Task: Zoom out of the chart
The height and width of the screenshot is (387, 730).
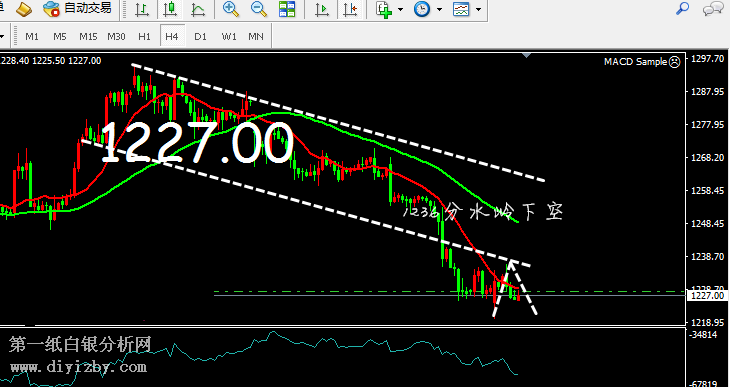Action: 258,9
